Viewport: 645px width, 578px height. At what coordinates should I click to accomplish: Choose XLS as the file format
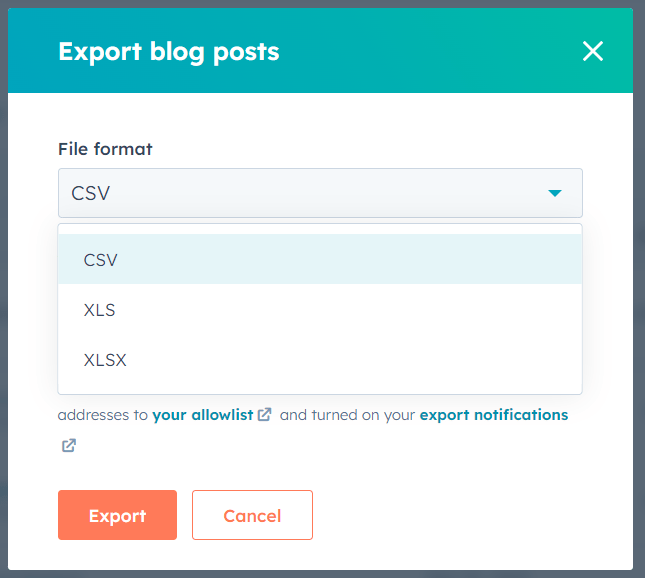(100, 310)
